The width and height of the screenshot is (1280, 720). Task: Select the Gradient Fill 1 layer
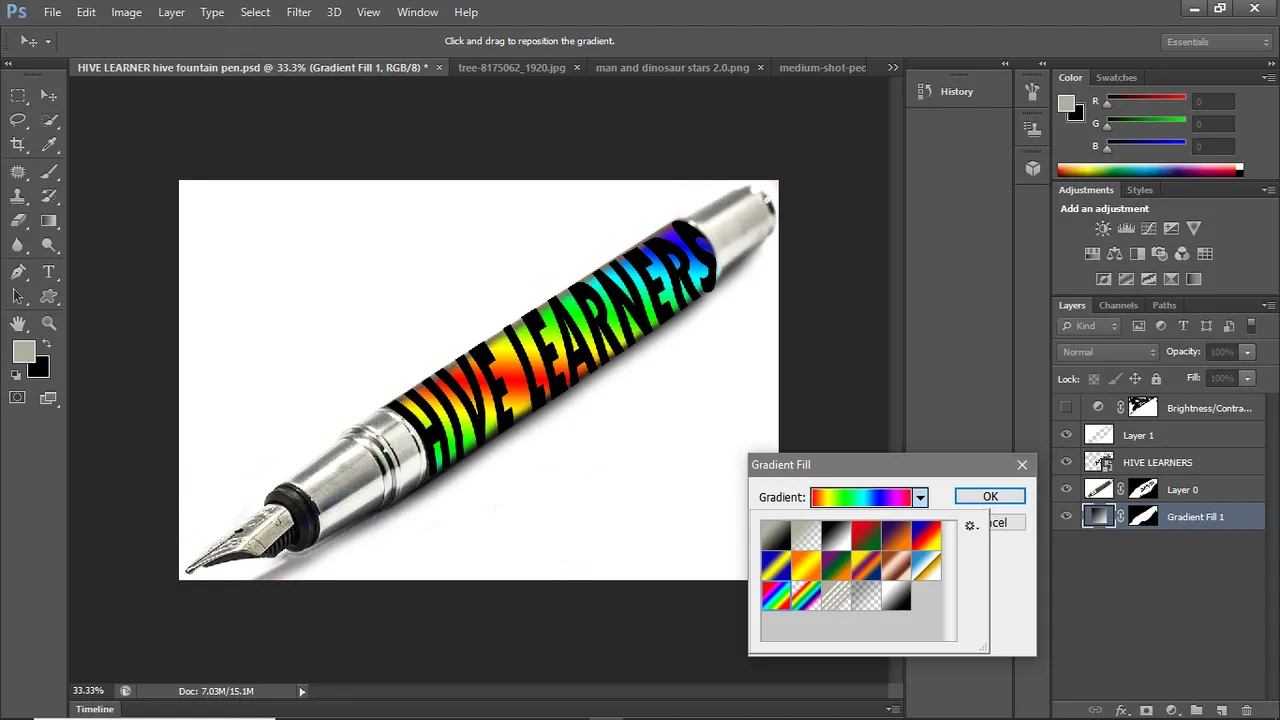pos(1195,517)
